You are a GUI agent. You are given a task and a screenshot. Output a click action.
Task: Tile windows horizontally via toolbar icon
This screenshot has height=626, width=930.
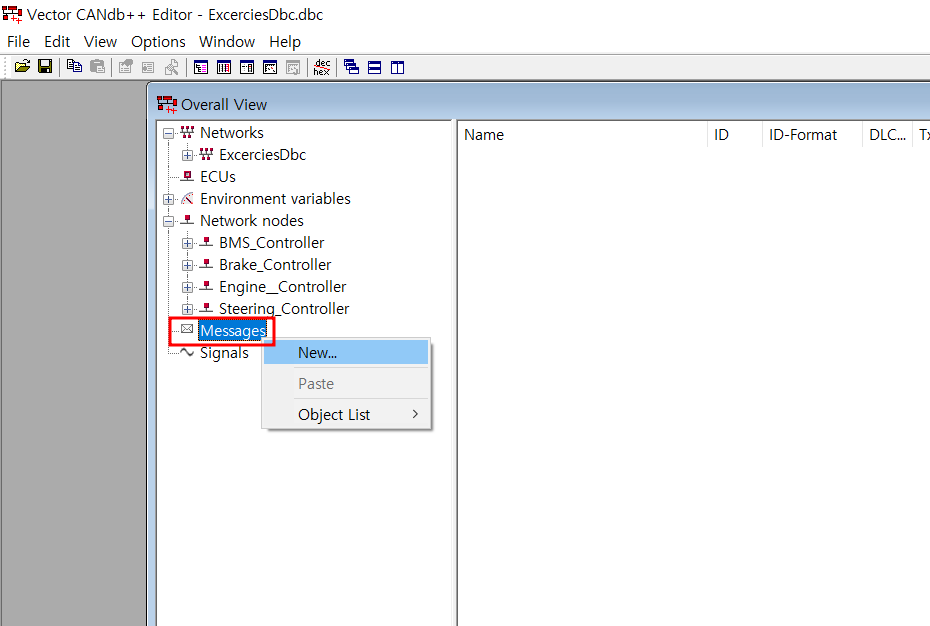374,68
